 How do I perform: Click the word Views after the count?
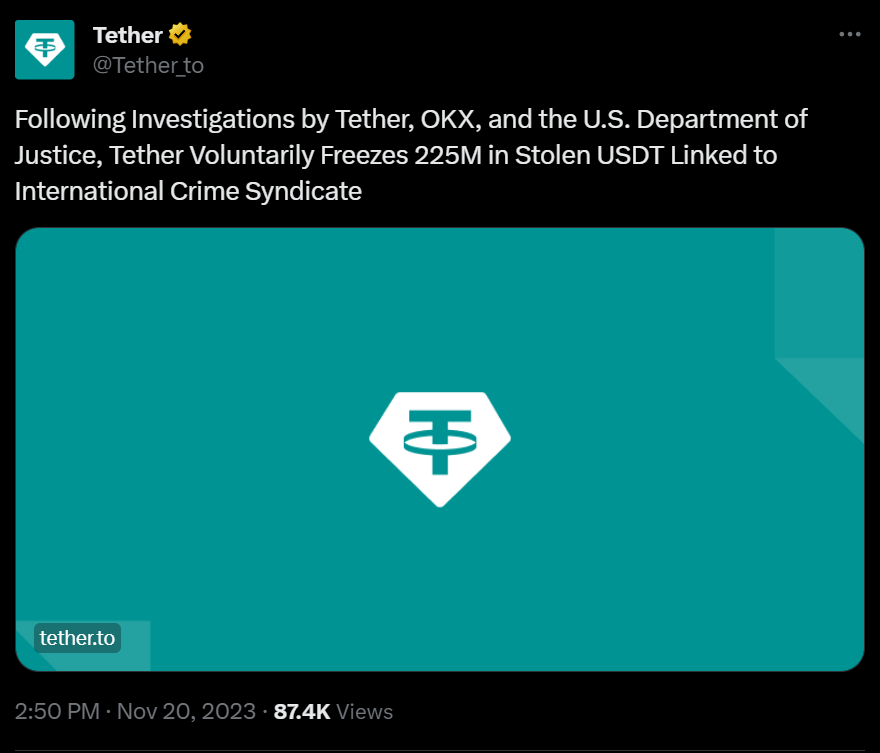click(x=365, y=712)
